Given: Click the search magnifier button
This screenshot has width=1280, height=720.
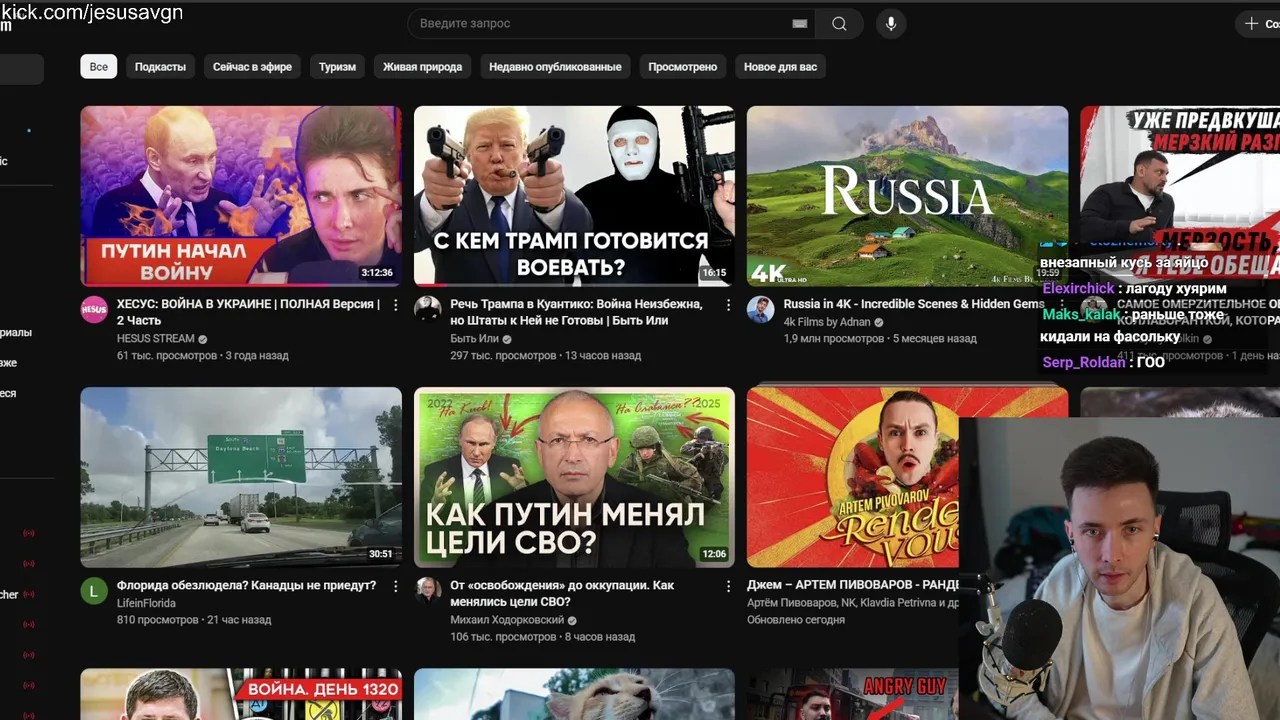Looking at the screenshot, I should [x=839, y=24].
